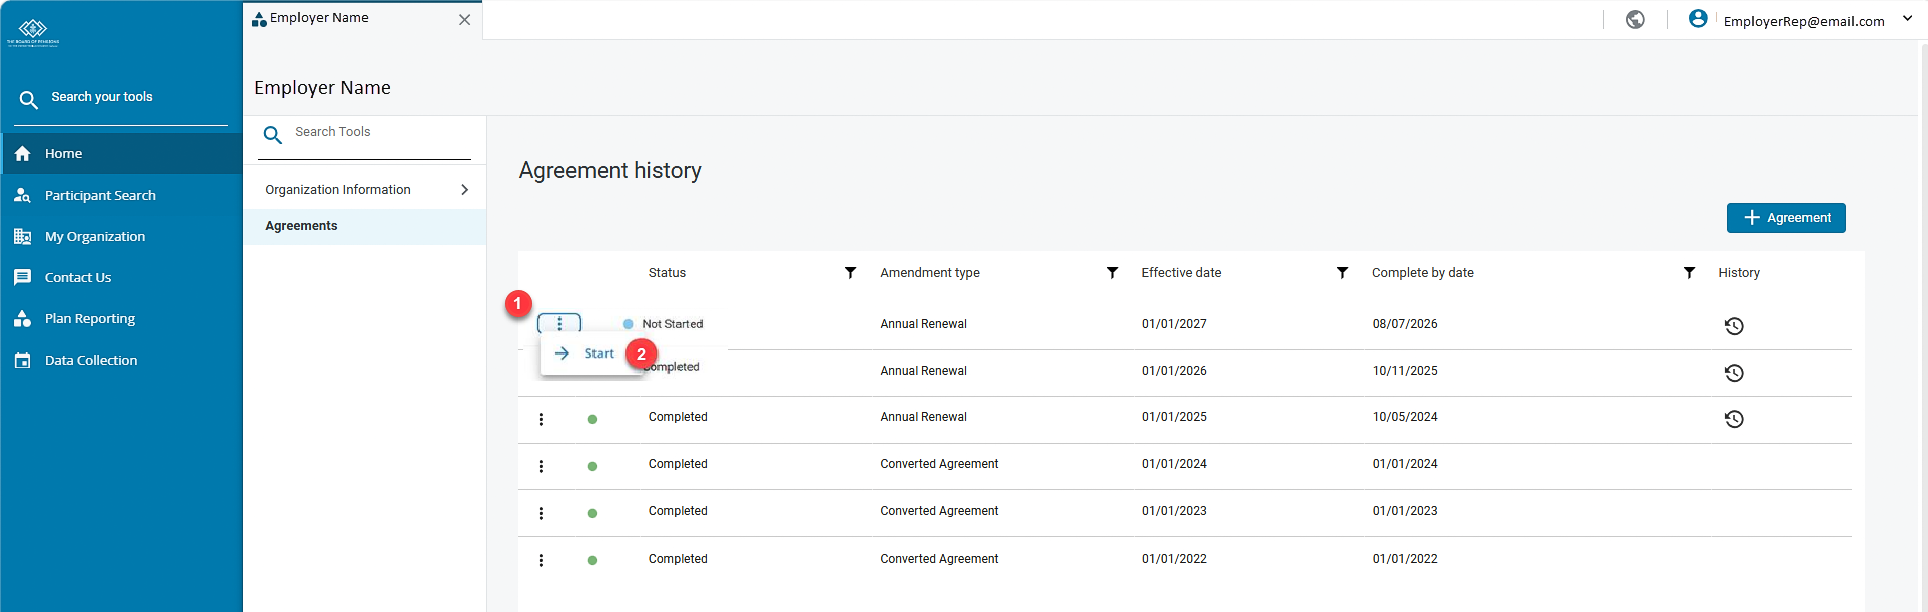Image resolution: width=1928 pixels, height=612 pixels.
Task: Expand Organization Information section
Action: tap(365, 190)
